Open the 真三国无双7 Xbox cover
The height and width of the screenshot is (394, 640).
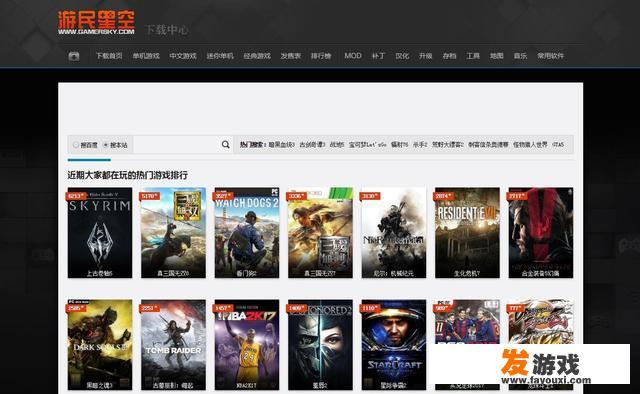click(x=320, y=233)
